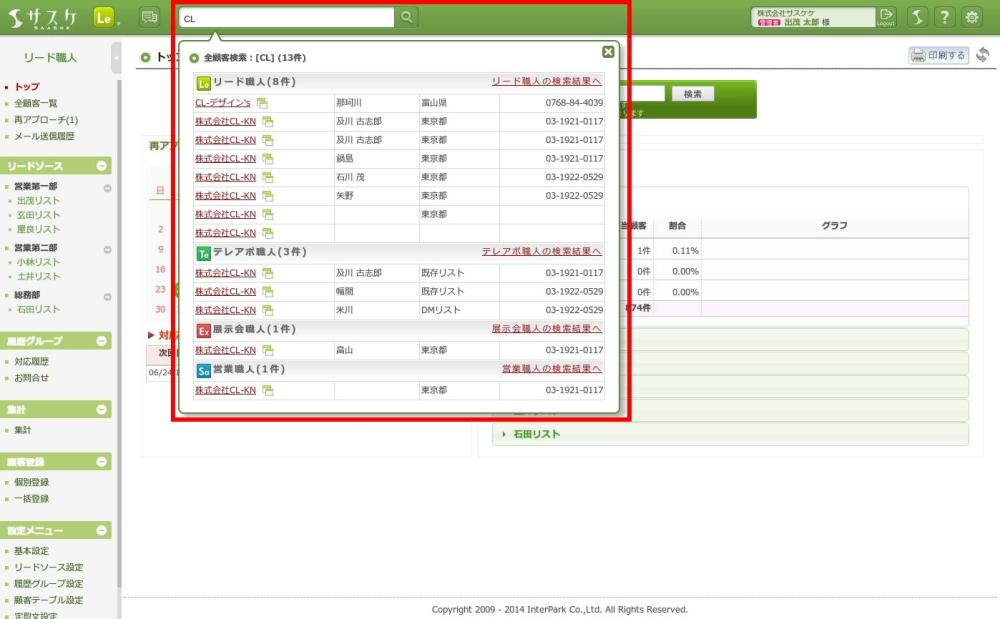Open the settings gear icon
Image resolution: width=1000 pixels, height=619 pixels.
(x=971, y=17)
